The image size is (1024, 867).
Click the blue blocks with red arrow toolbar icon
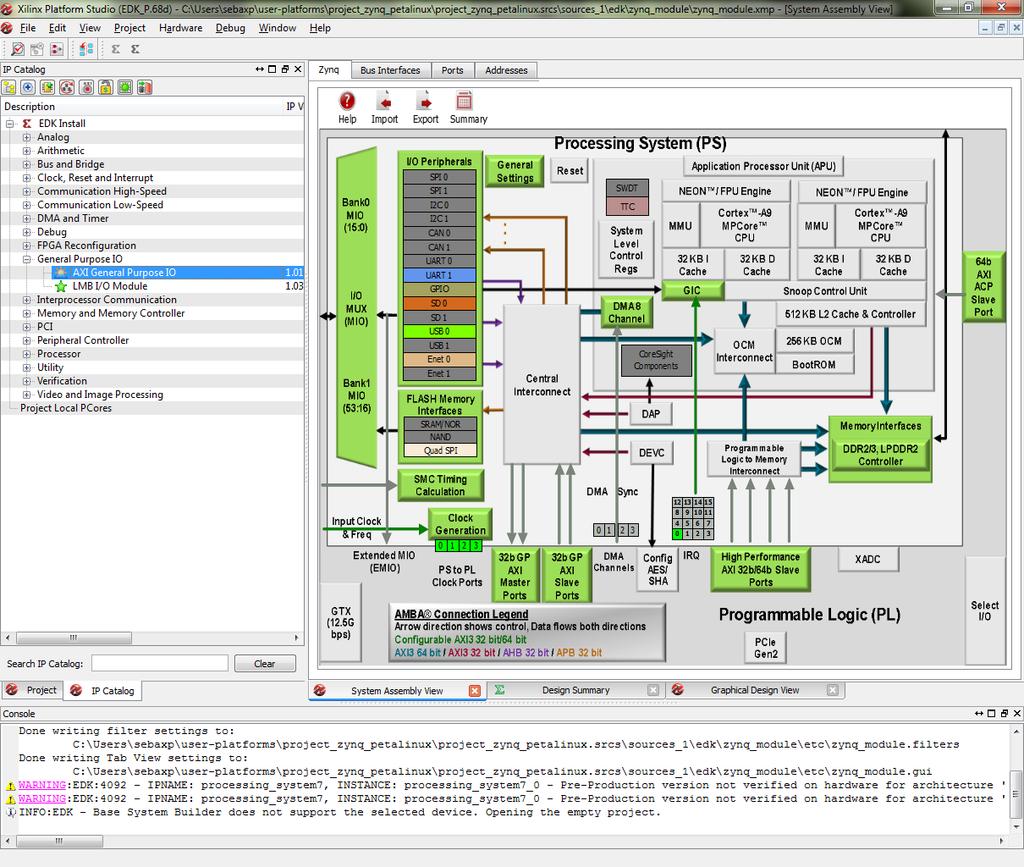tap(86, 49)
